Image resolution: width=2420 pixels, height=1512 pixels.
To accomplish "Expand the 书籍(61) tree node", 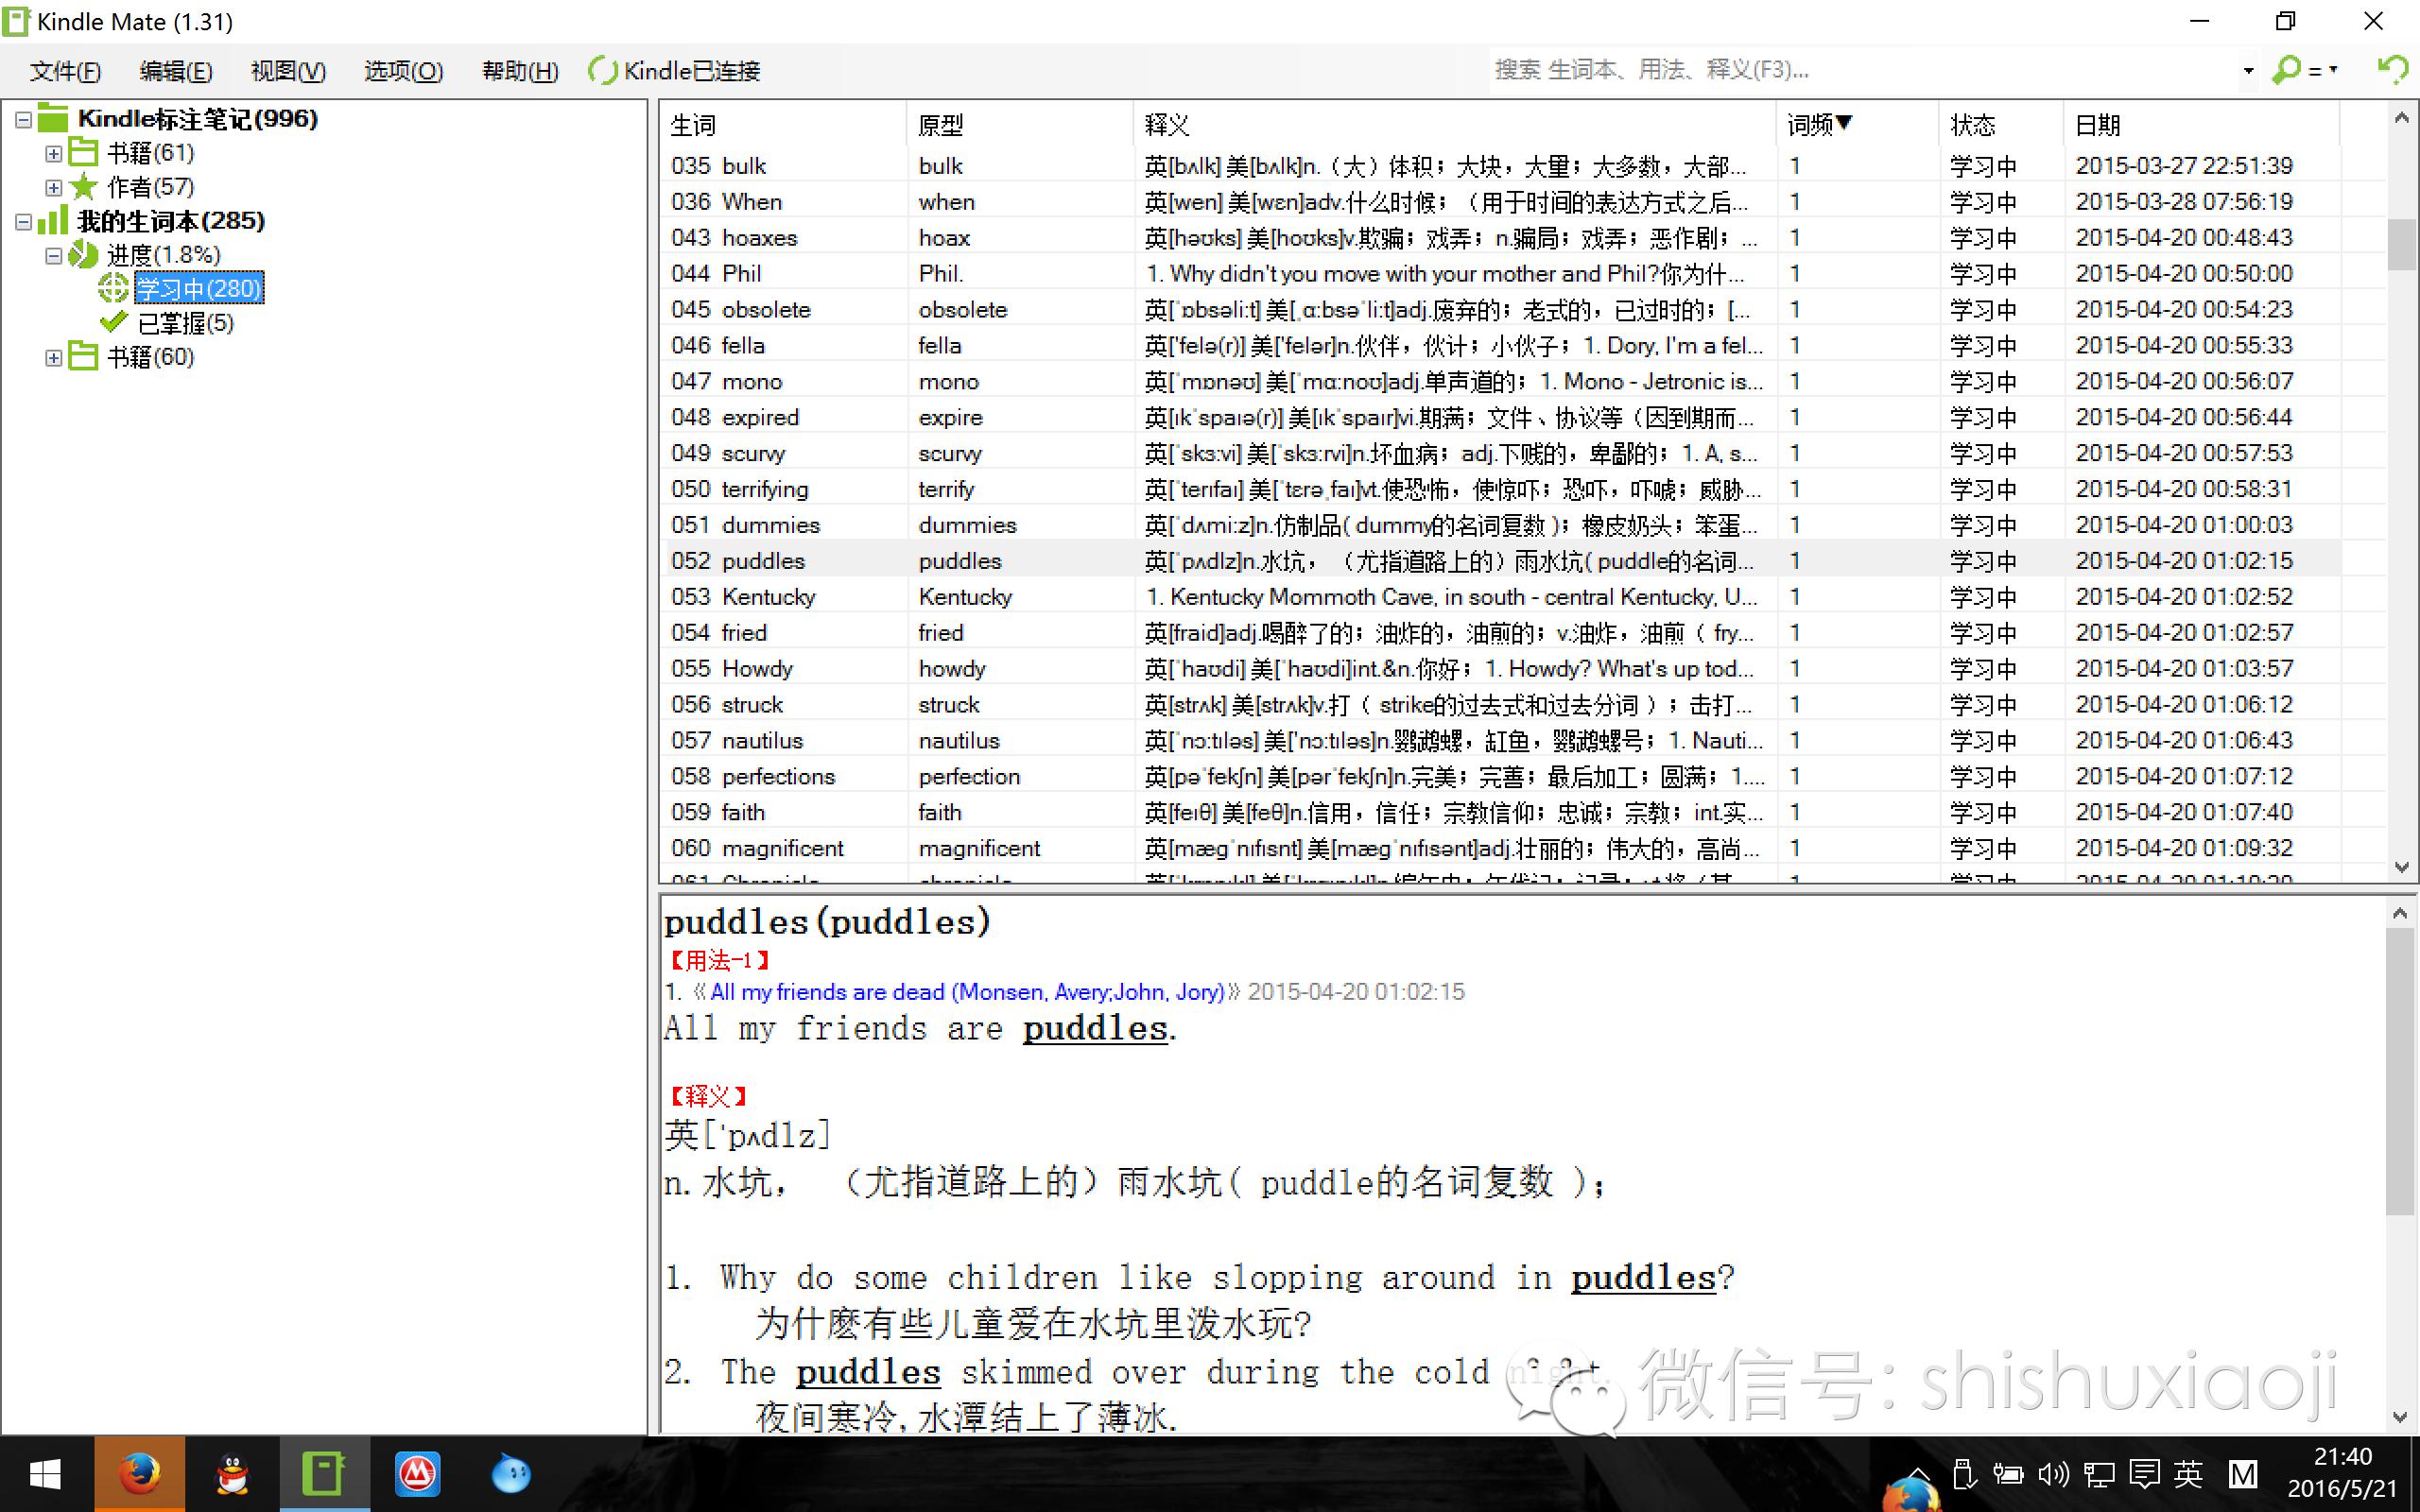I will (x=53, y=153).
